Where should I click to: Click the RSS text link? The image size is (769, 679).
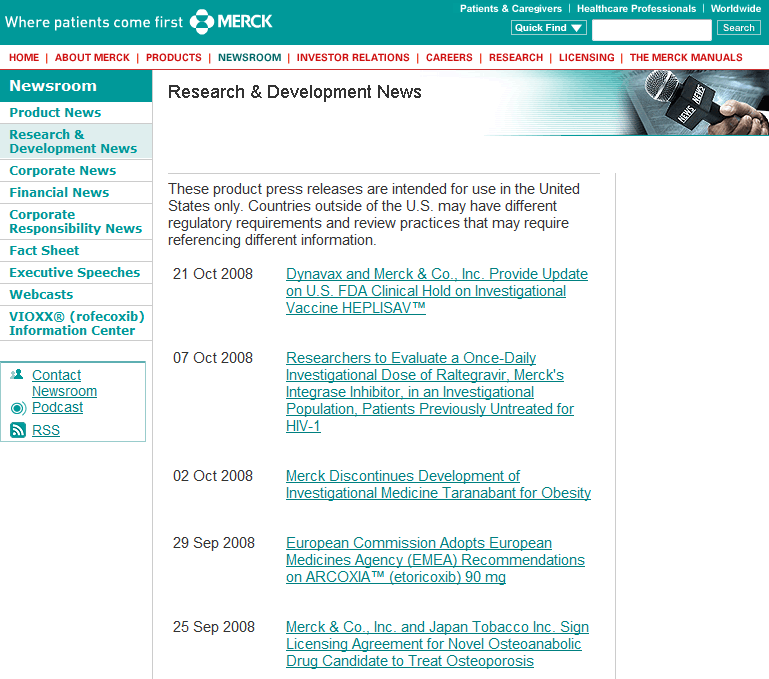coord(46,430)
